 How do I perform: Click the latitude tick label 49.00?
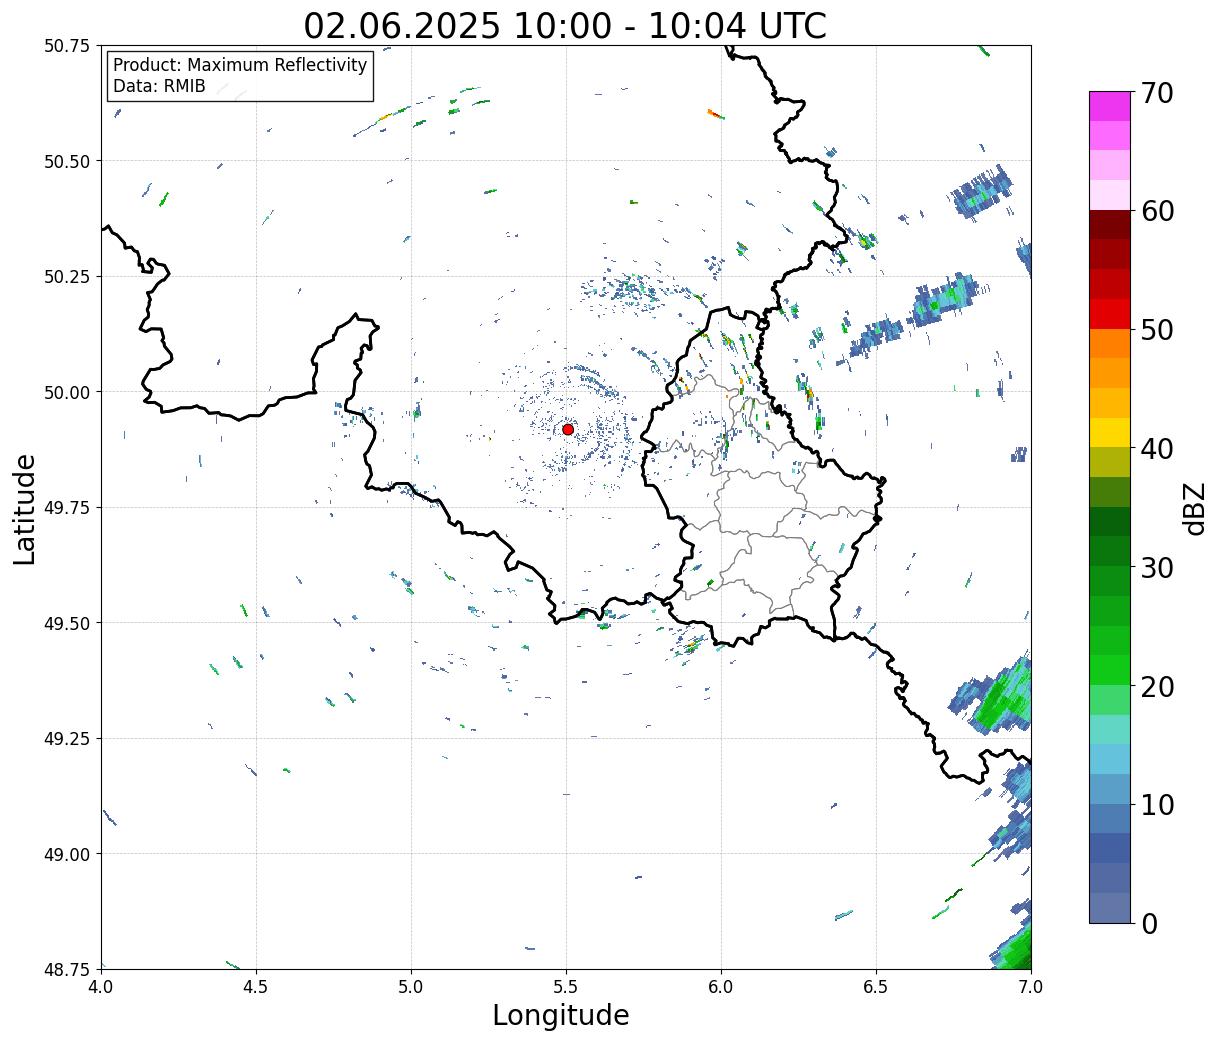67,854
